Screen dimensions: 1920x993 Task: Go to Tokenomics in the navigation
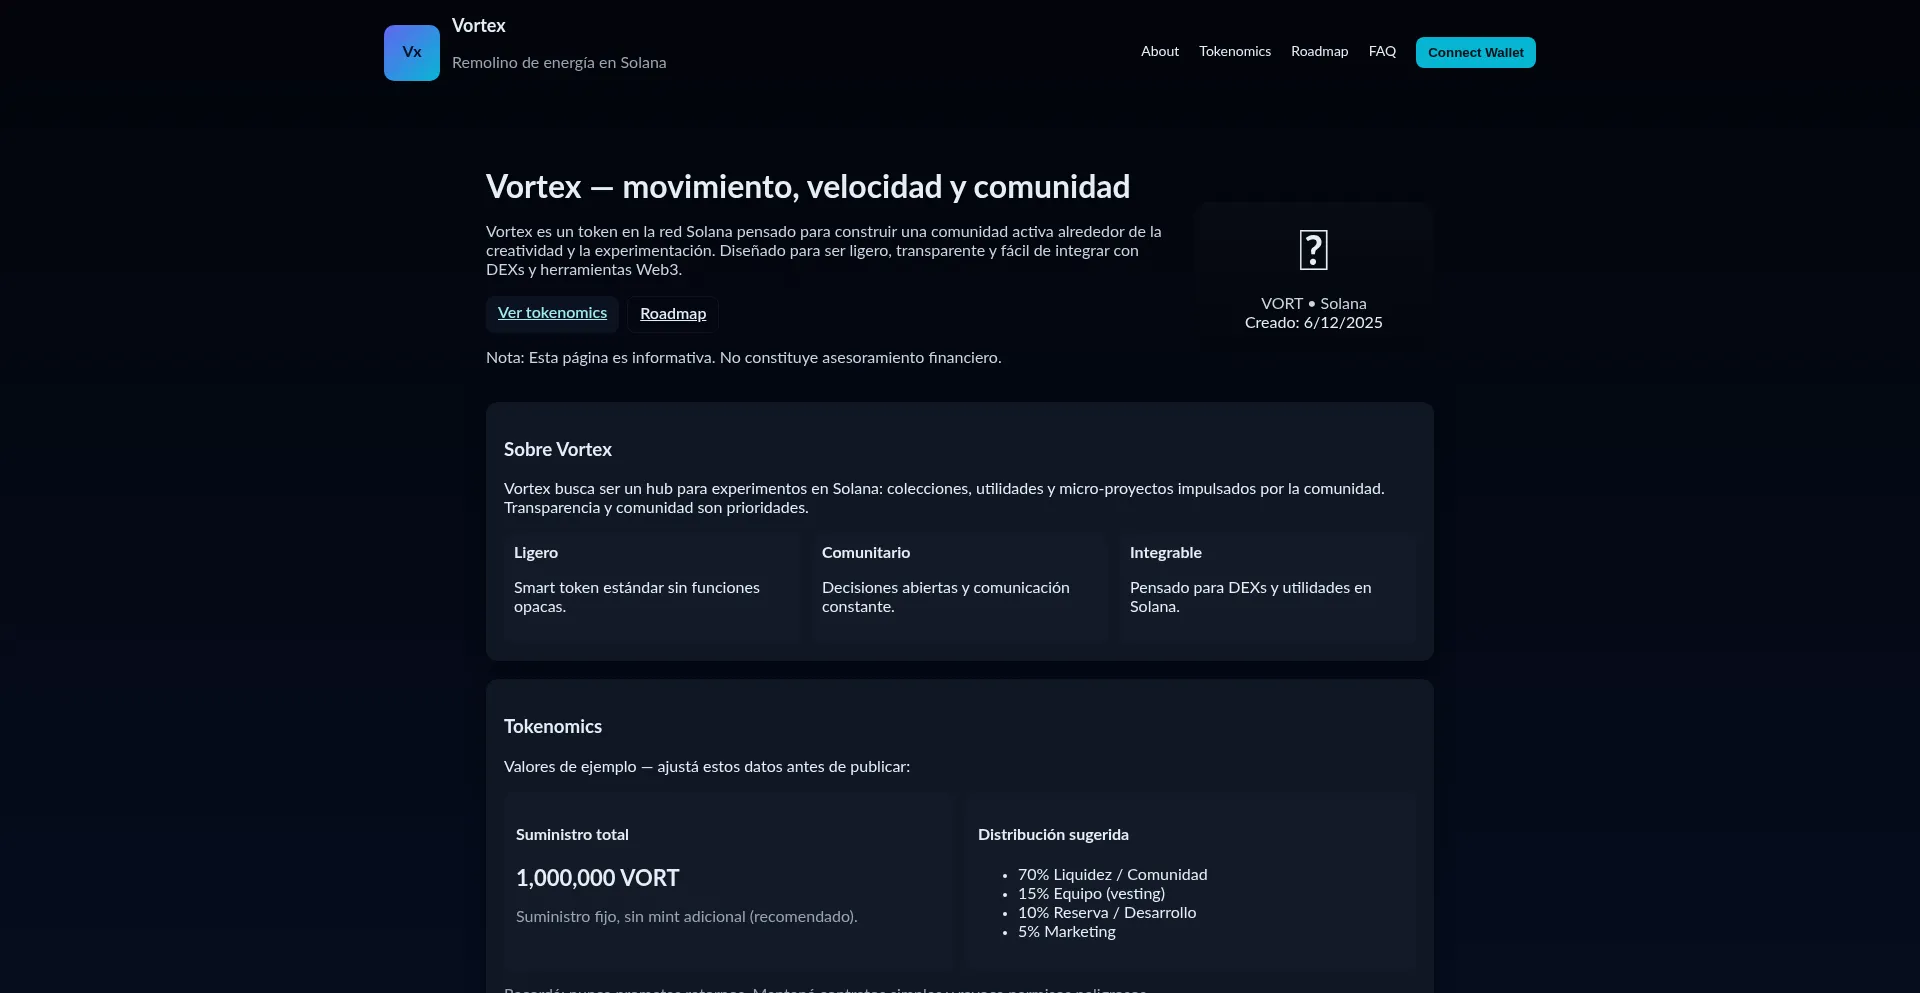coord(1235,51)
